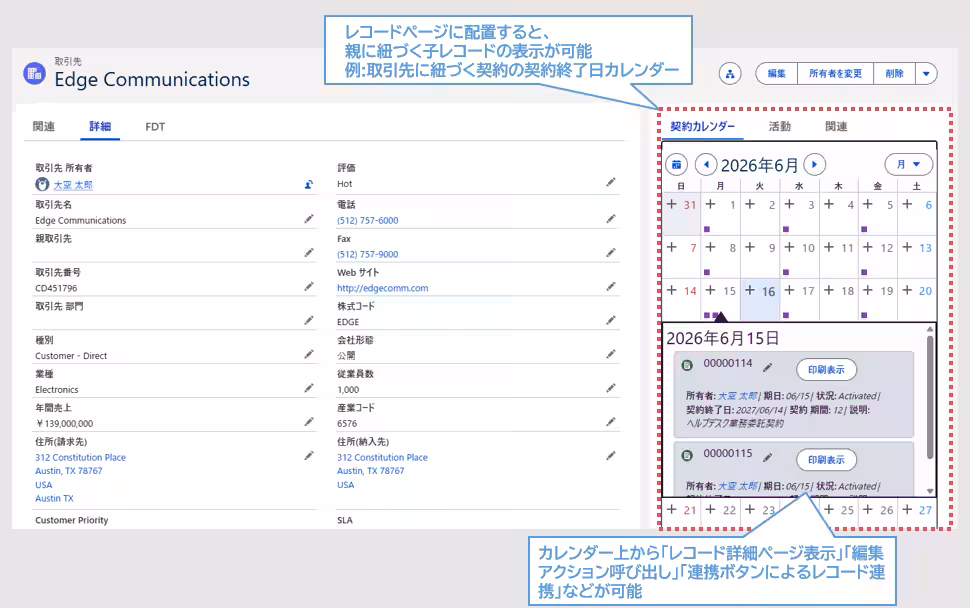Select purple event marker on June 12

pyautogui.click(x=864, y=272)
